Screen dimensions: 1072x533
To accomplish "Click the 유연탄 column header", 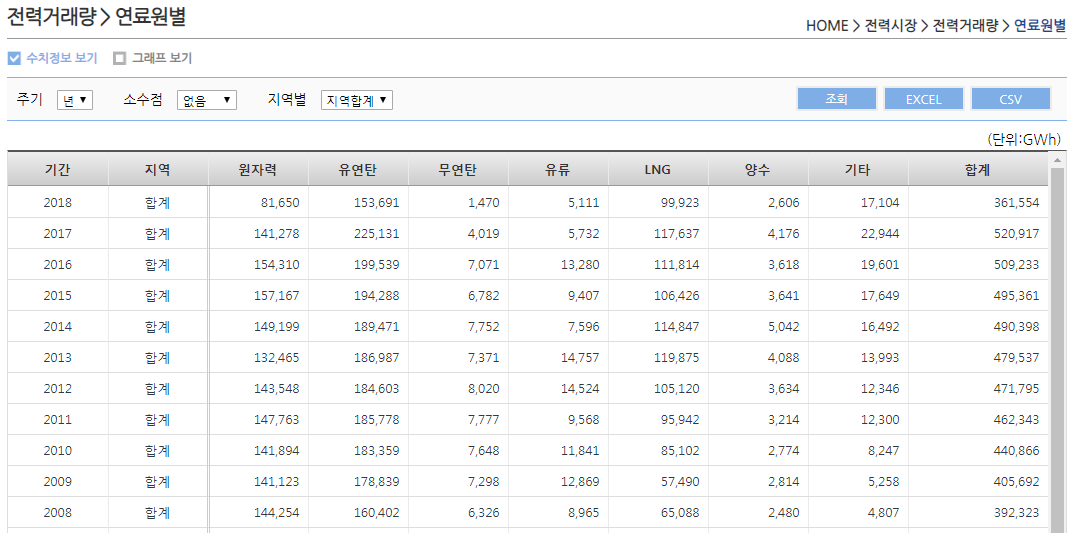I will point(358,170).
